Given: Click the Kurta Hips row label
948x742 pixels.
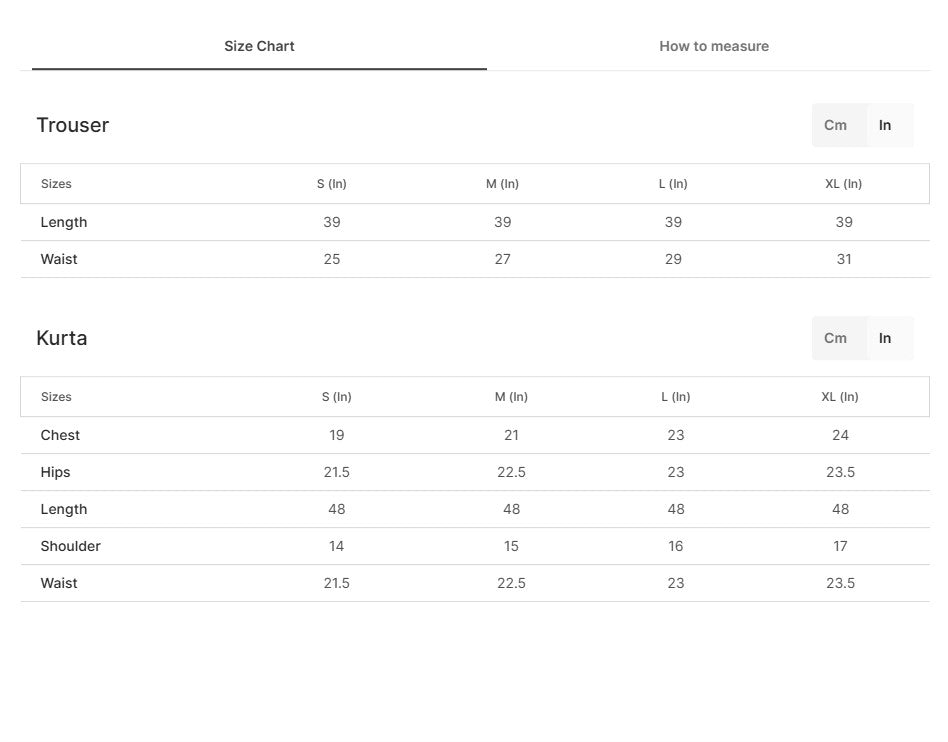Looking at the screenshot, I should (x=55, y=473).
